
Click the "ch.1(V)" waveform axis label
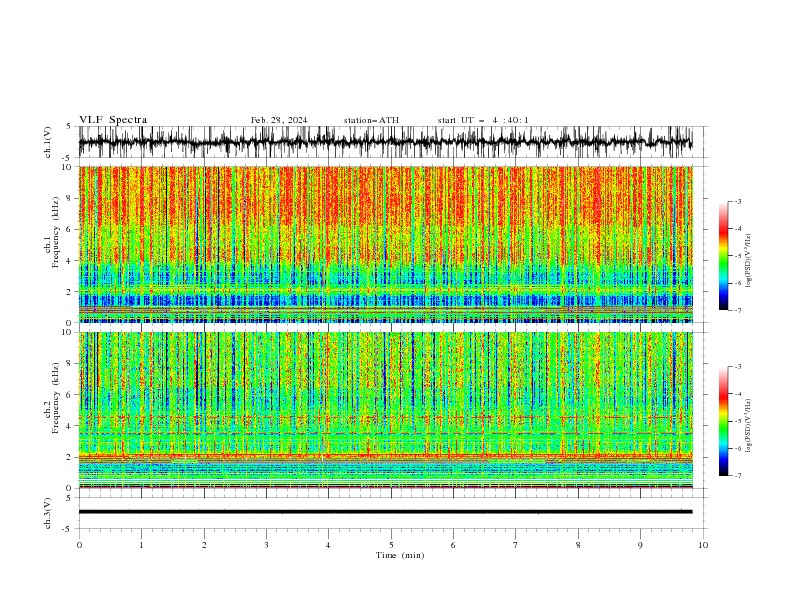click(48, 142)
